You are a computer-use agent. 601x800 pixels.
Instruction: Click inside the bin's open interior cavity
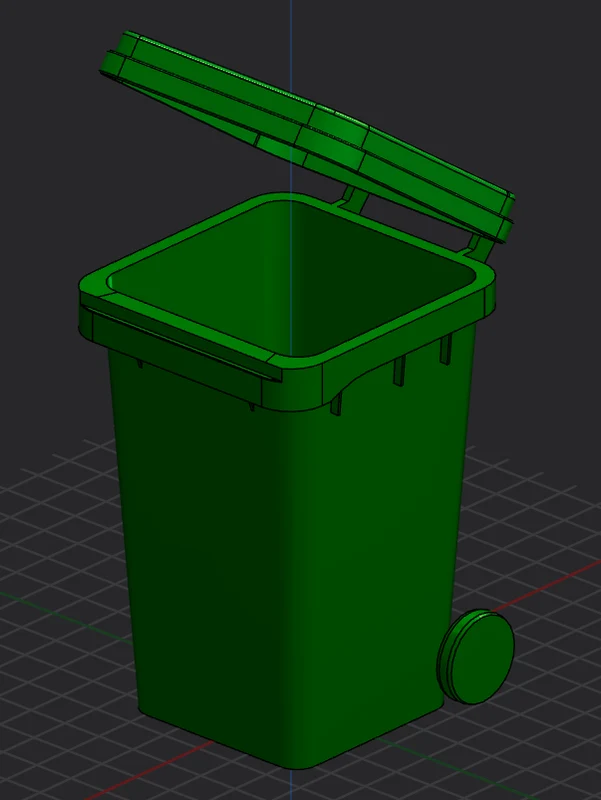(291, 276)
